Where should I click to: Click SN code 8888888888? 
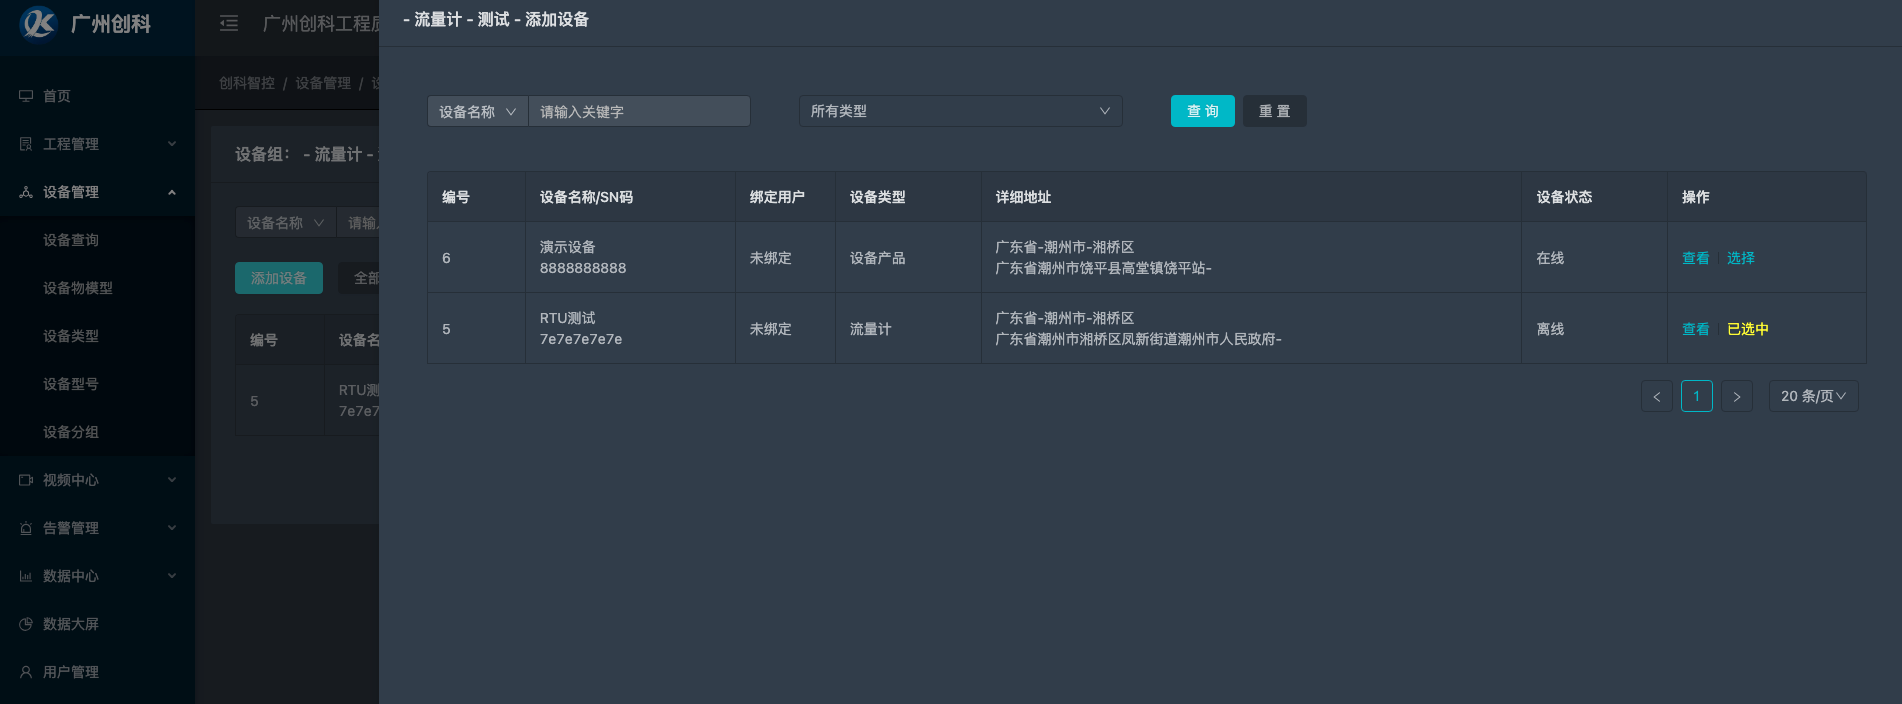click(583, 268)
